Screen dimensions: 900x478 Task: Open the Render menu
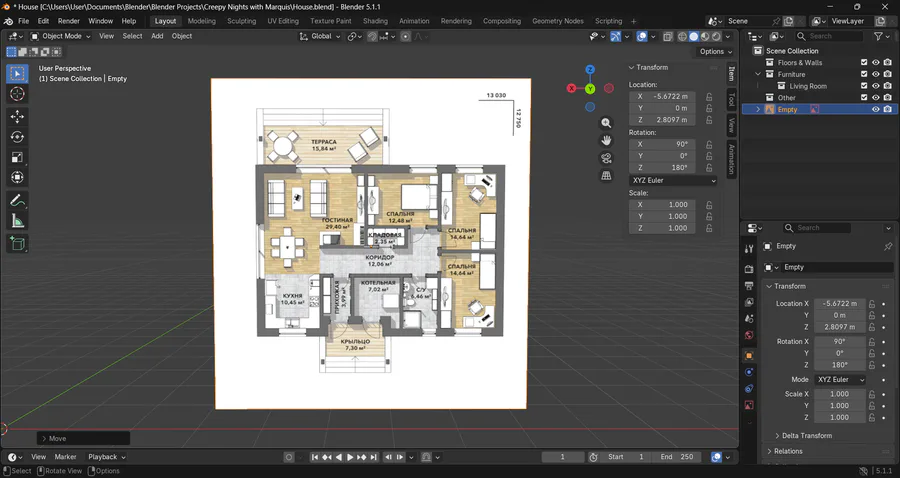(68, 21)
